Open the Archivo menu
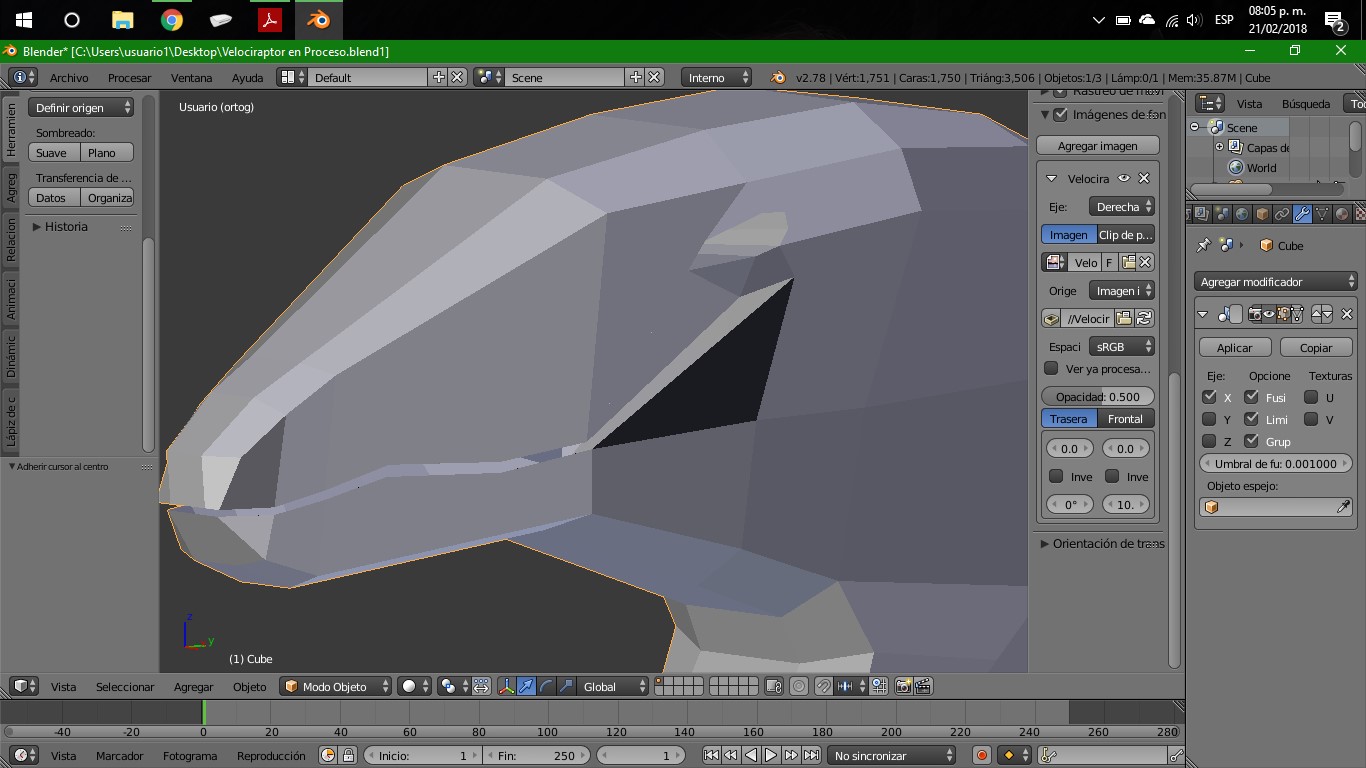Screen dimensions: 1366x768 (69, 77)
